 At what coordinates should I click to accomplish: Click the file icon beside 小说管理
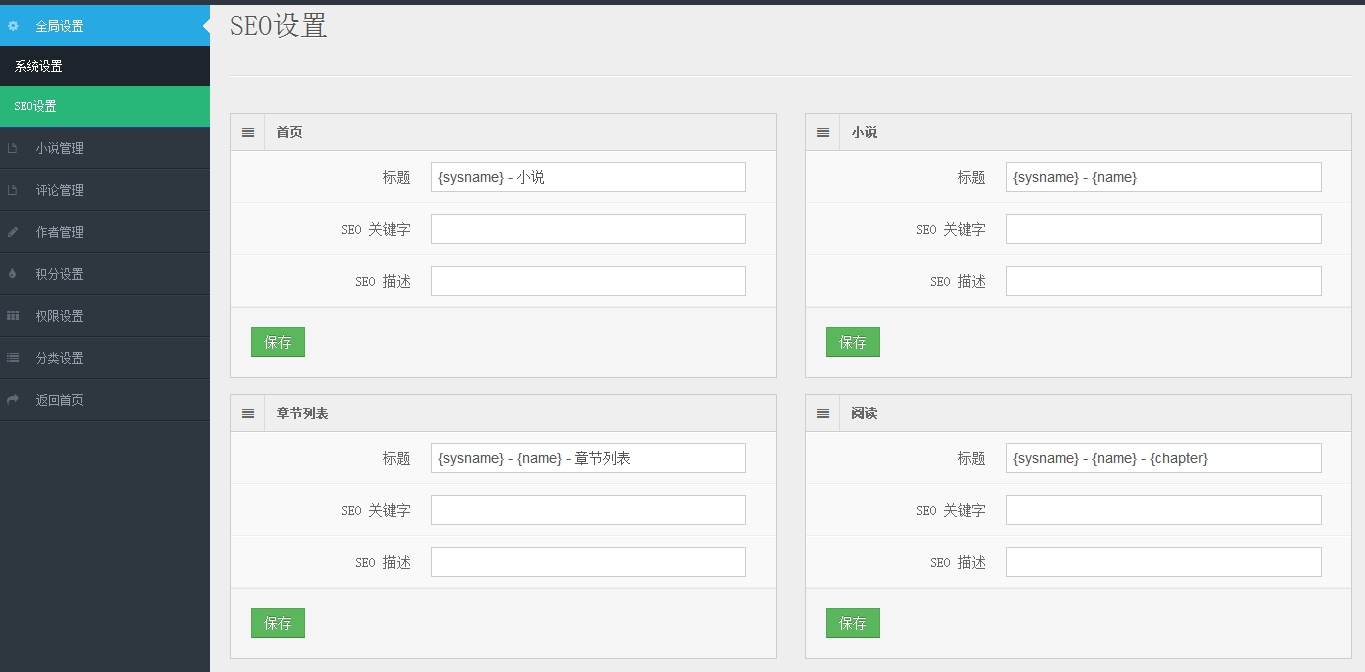(13, 148)
